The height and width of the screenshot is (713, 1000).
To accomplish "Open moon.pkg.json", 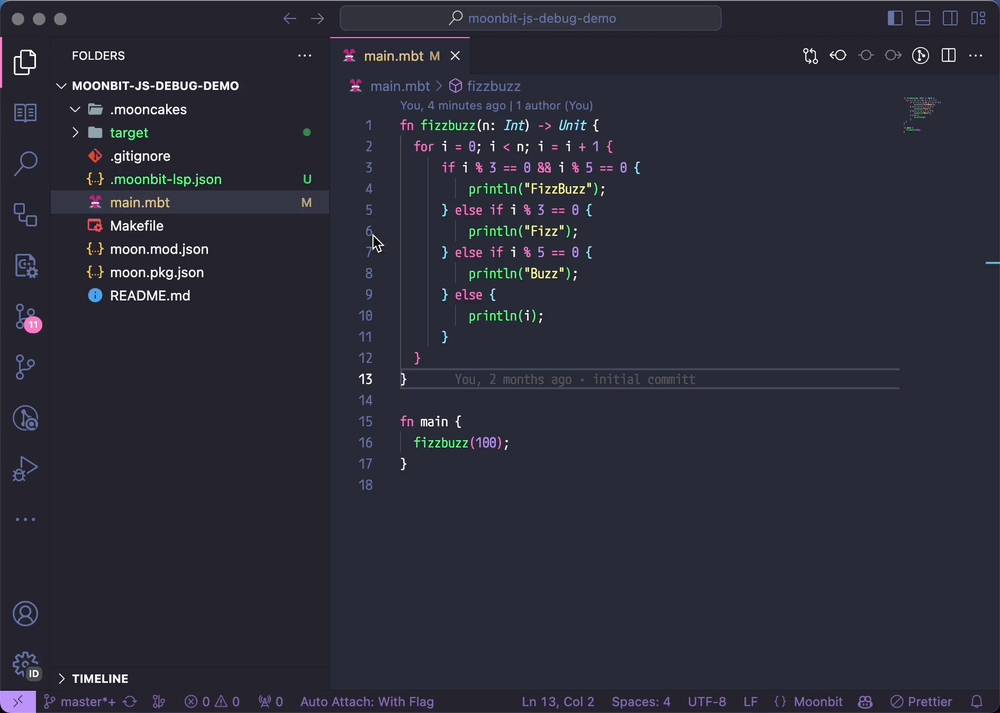I will coord(190,272).
